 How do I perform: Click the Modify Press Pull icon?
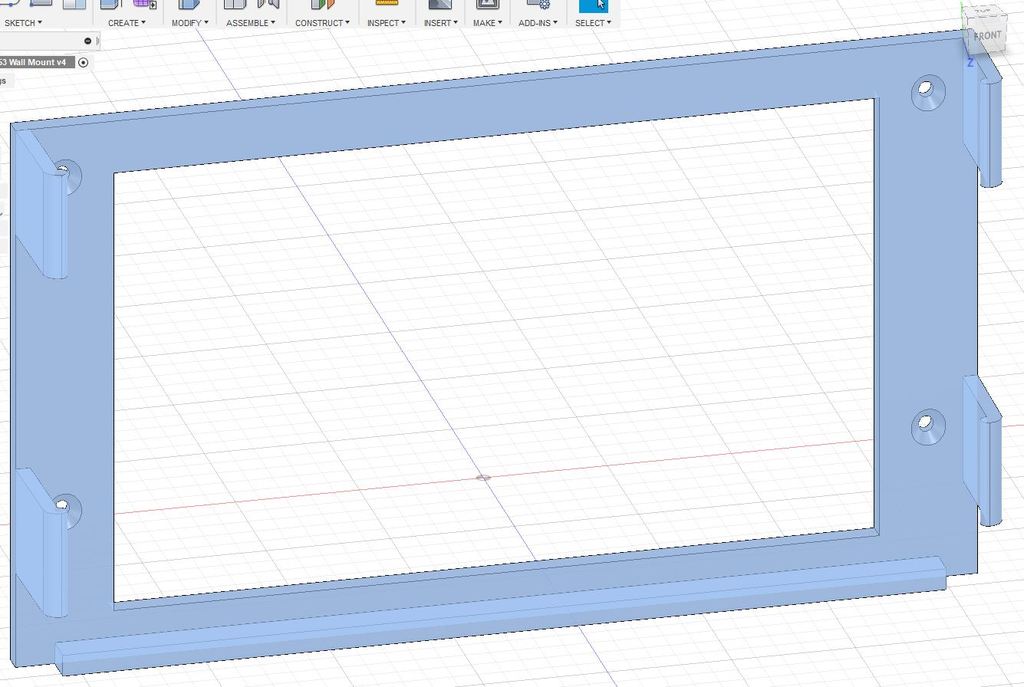[189, 5]
